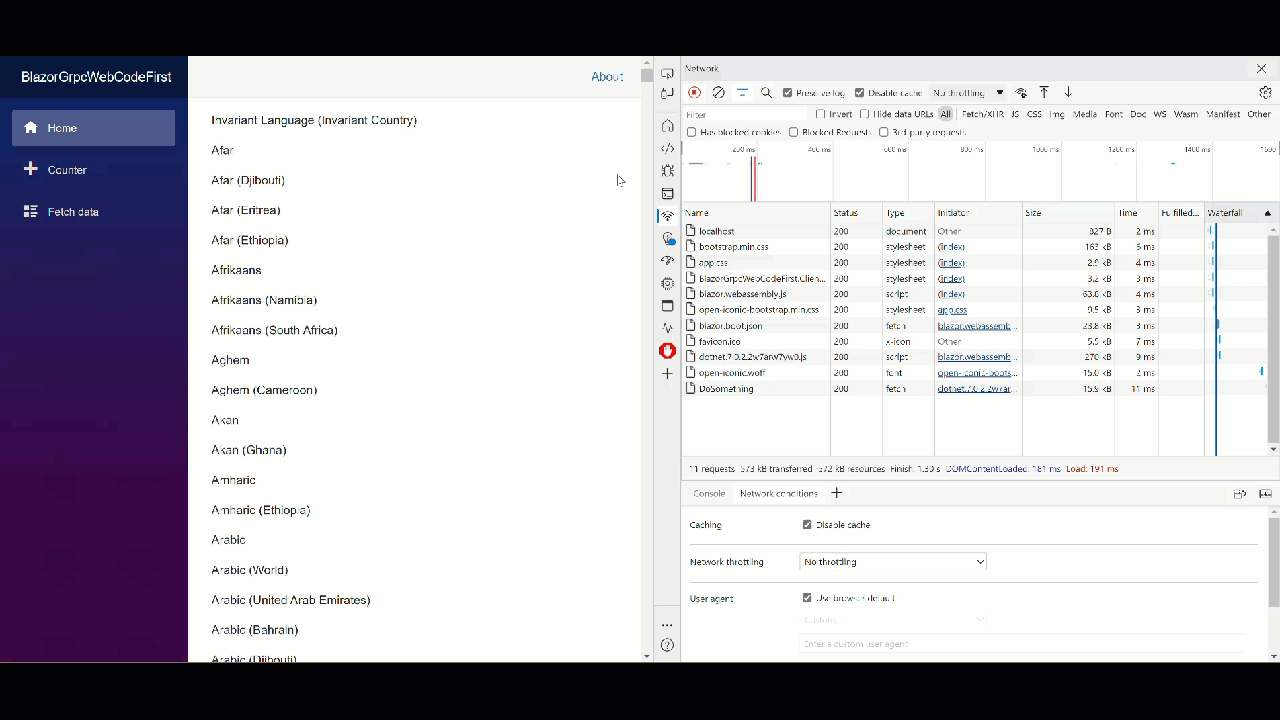Open the About link
This screenshot has height=720, width=1280.
tap(607, 76)
